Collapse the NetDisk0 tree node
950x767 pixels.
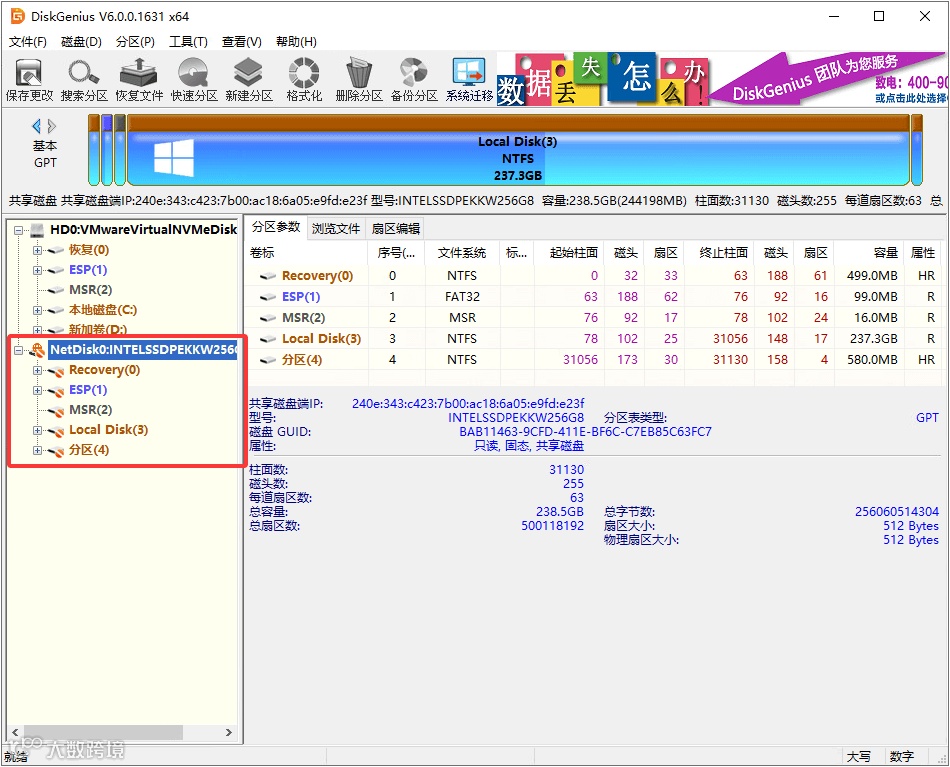[x=18, y=350]
